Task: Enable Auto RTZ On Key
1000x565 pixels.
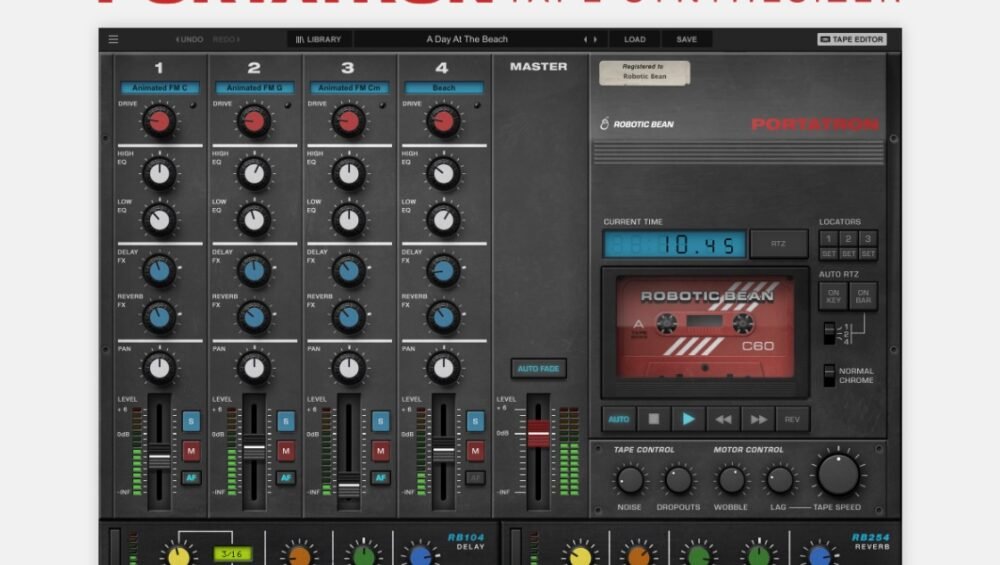Action: (x=833, y=296)
